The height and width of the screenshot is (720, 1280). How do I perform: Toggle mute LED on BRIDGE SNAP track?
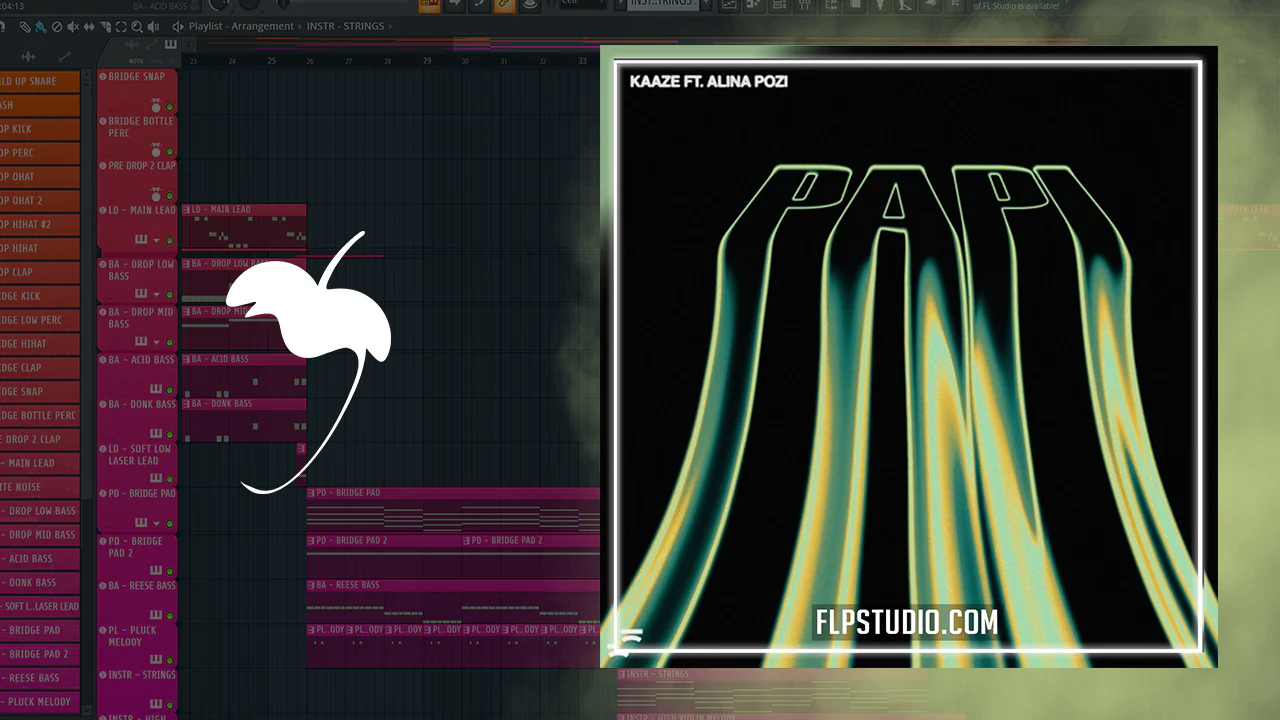coord(170,106)
